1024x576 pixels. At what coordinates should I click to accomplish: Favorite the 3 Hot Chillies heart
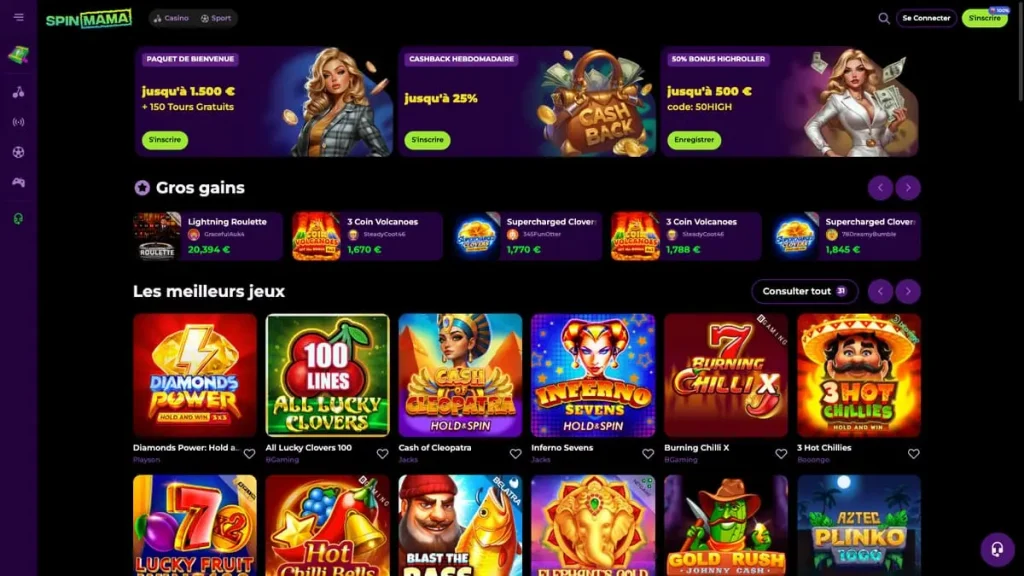[x=914, y=453]
